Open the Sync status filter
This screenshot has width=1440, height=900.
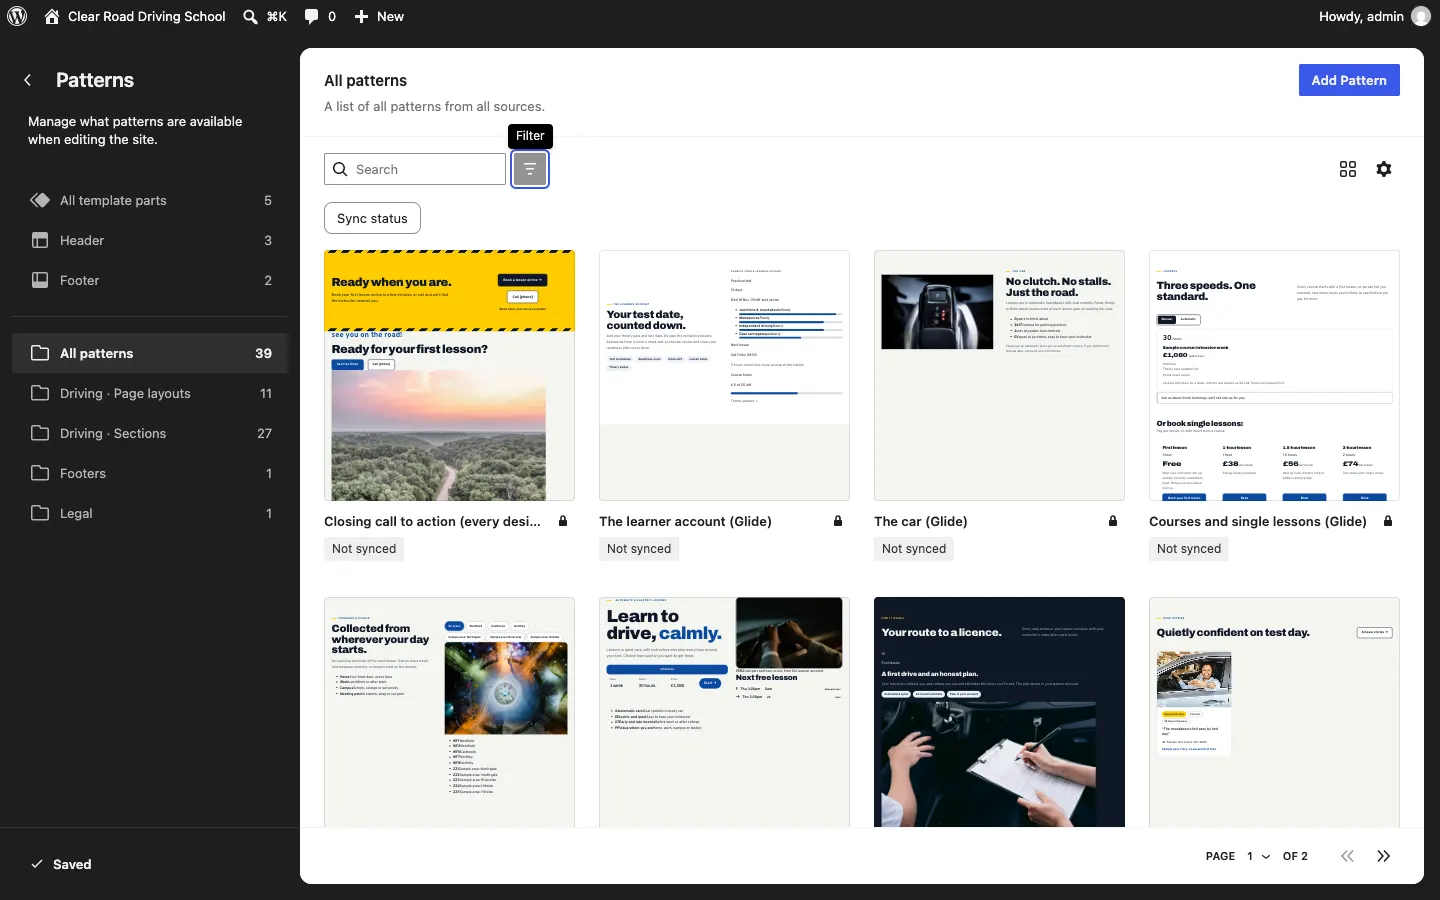click(372, 218)
